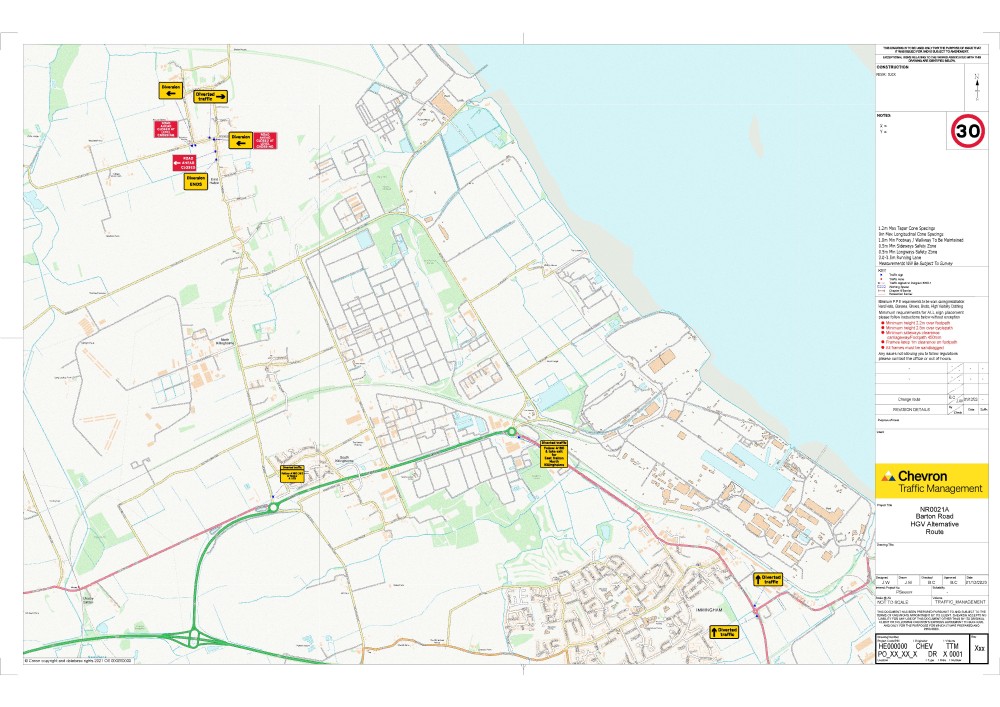Select Diversion sign adjoining red closure sign
Image resolution: width=1000 pixels, height=707 pixels.
click(x=240, y=140)
